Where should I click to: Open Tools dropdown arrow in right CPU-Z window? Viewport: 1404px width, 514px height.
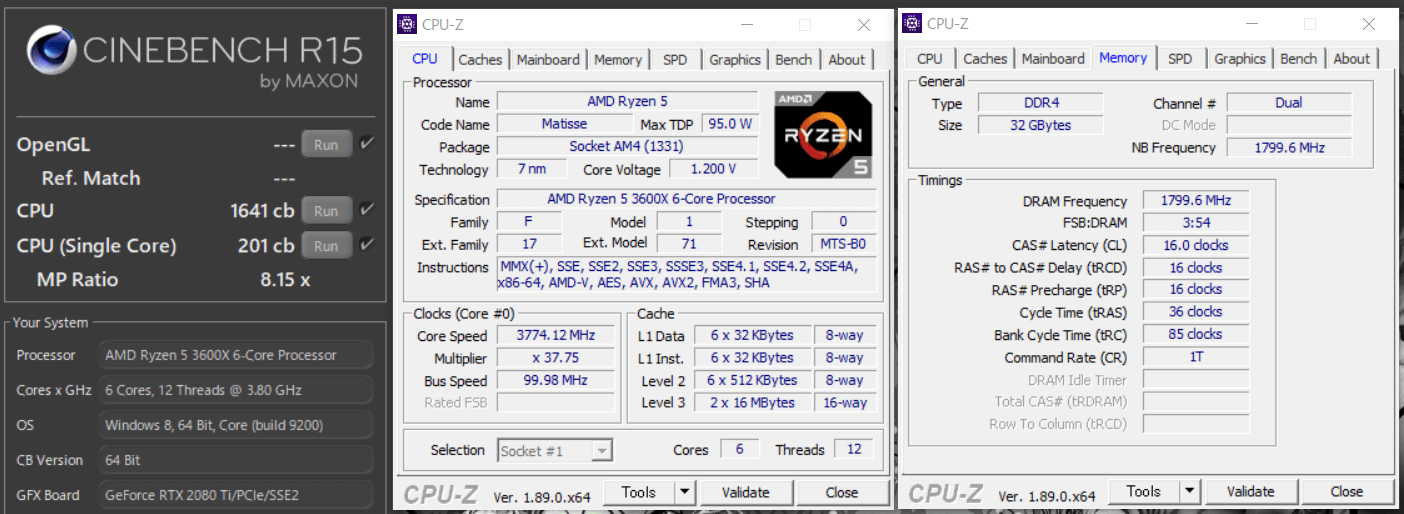pos(1189,491)
